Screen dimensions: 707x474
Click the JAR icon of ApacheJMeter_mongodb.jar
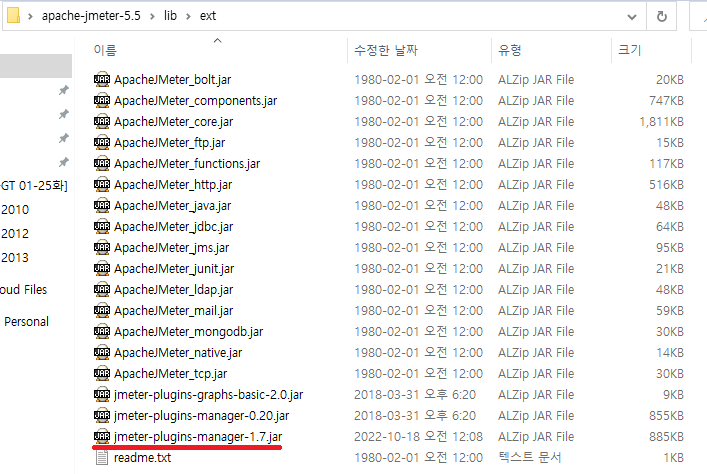102,331
